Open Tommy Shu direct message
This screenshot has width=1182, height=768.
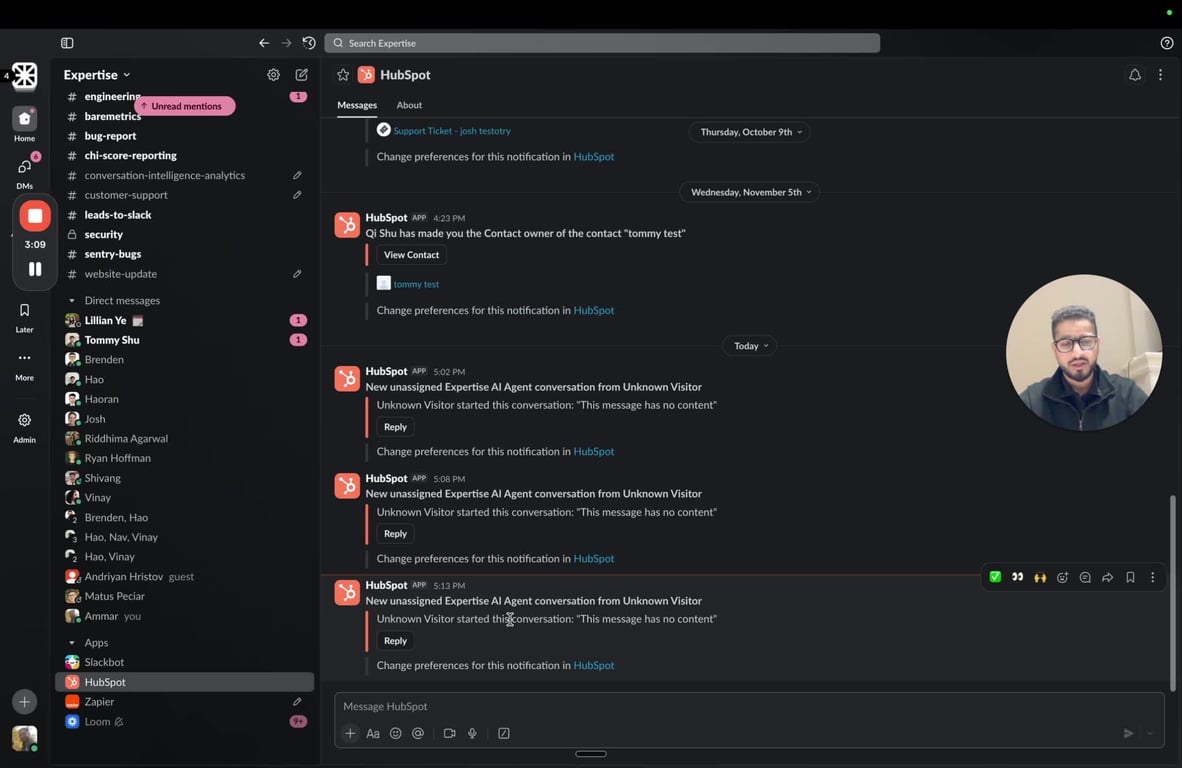[x=185, y=340]
